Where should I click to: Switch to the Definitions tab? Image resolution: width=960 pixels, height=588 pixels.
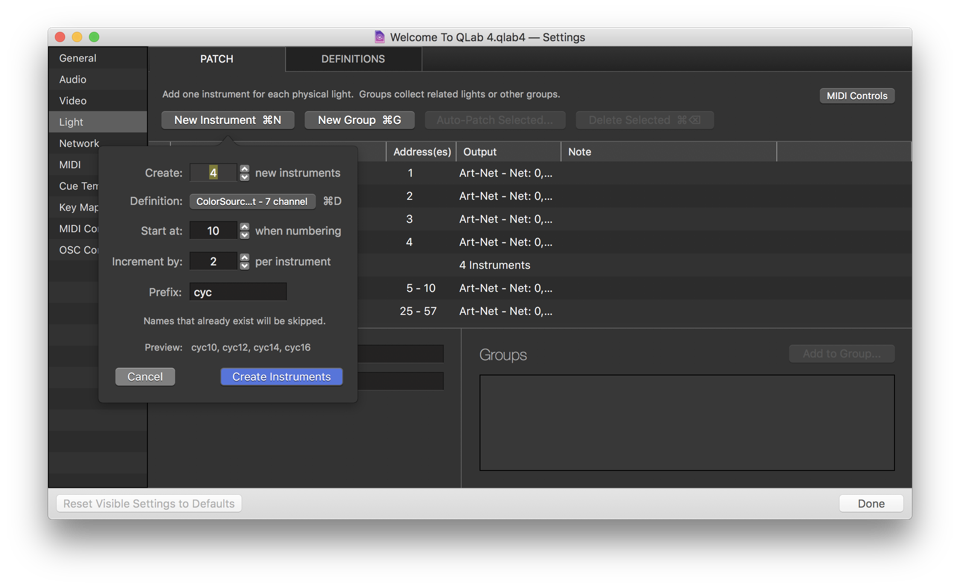pos(353,59)
